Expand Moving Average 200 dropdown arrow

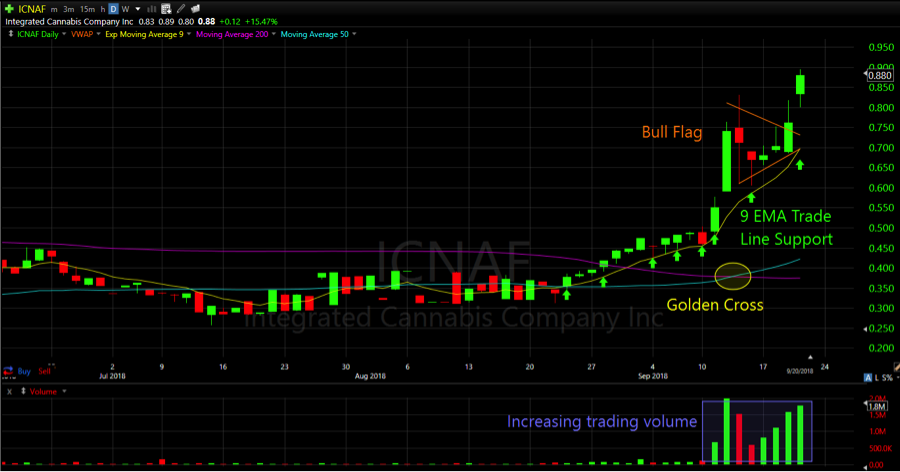273,34
